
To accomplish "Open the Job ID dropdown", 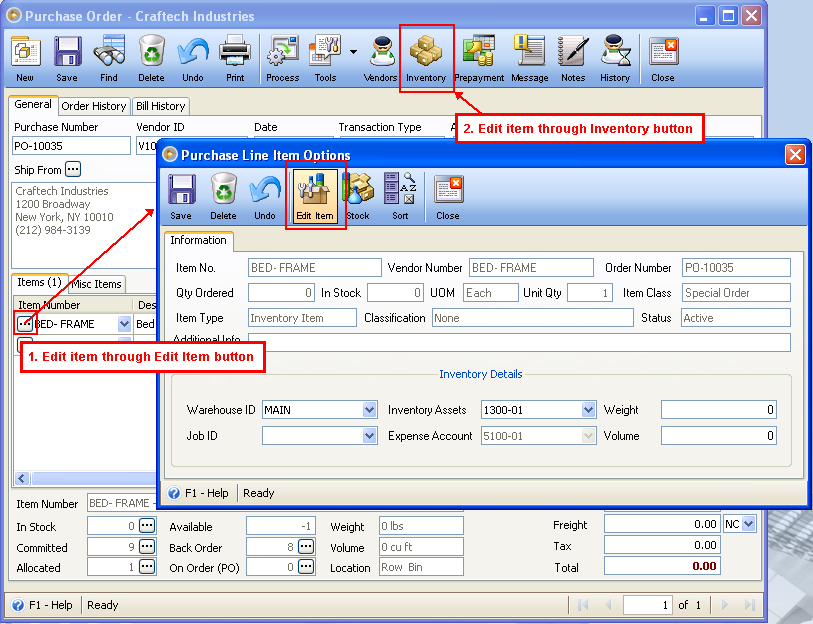I will pyautogui.click(x=369, y=436).
